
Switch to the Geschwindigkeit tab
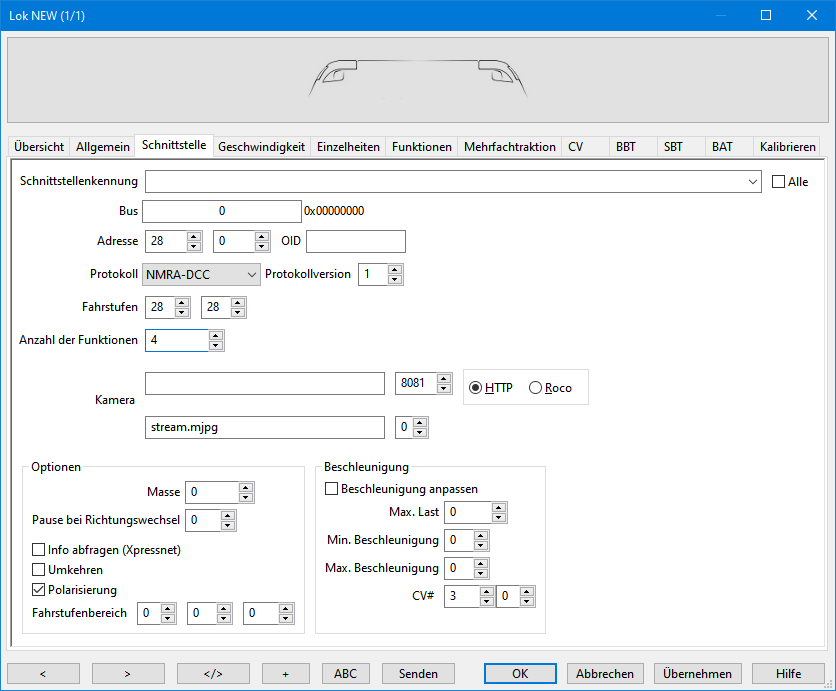point(261,146)
